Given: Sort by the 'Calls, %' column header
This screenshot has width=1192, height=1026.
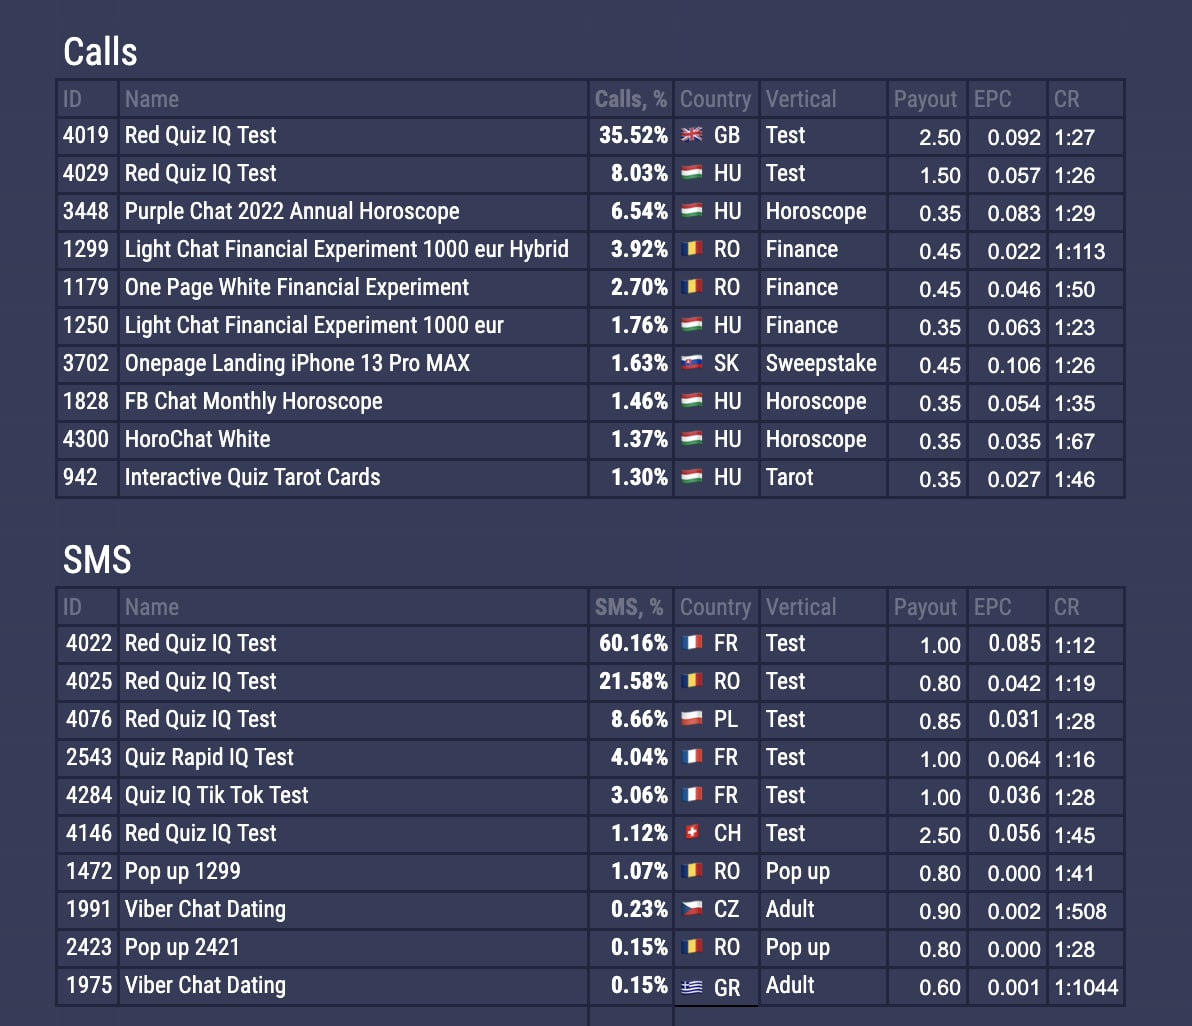Looking at the screenshot, I should [x=630, y=99].
